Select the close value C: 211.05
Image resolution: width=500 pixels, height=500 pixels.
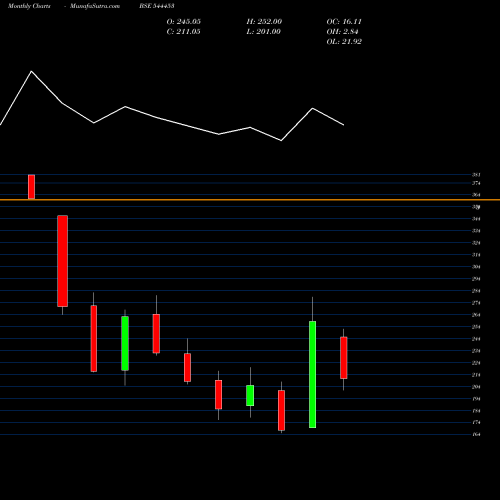pyautogui.click(x=184, y=32)
